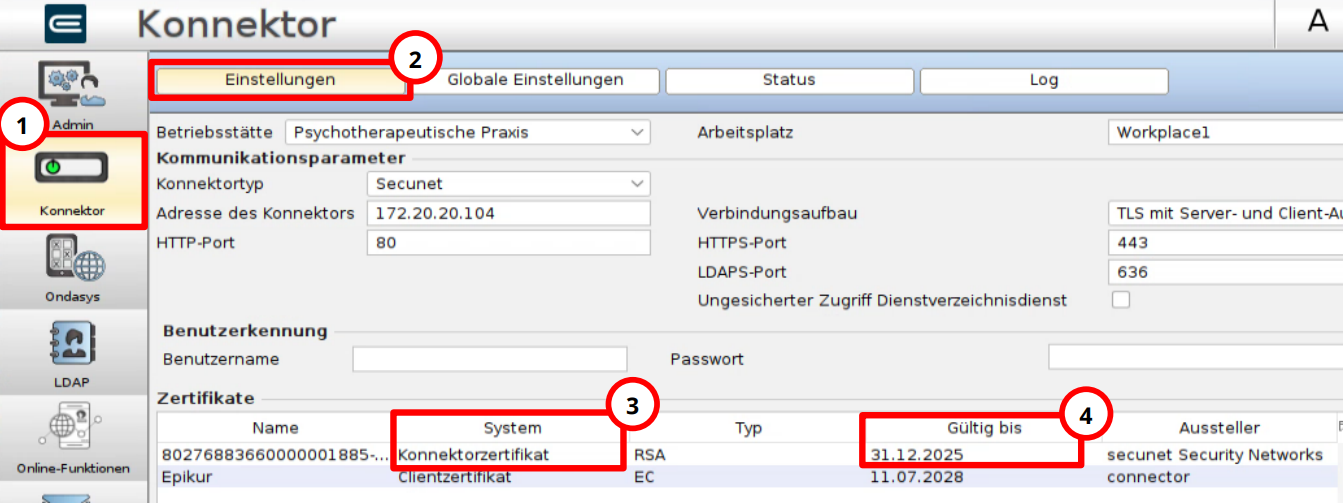
Task: Switch to the Einstellungen tab
Action: click(x=280, y=80)
